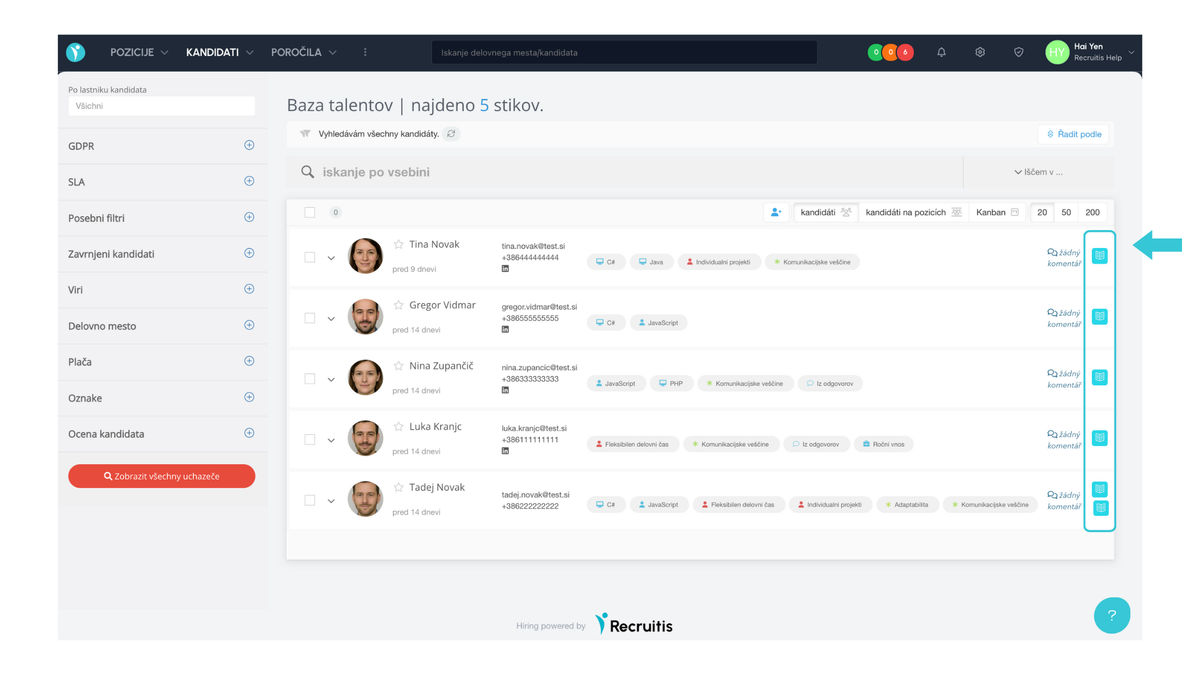
Task: Star candidate Nina Zupančič
Action: (x=398, y=366)
